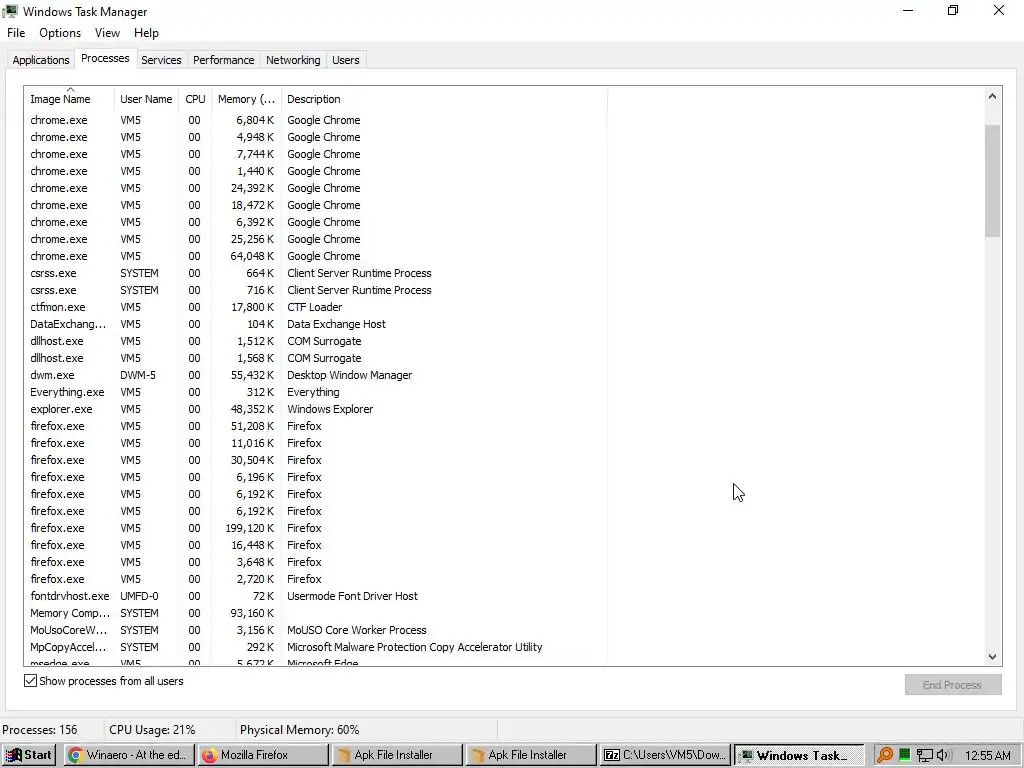Viewport: 1024px width, 768px height.
Task: Select dllhost.exe row using 1,568 K
Action: tap(316, 358)
